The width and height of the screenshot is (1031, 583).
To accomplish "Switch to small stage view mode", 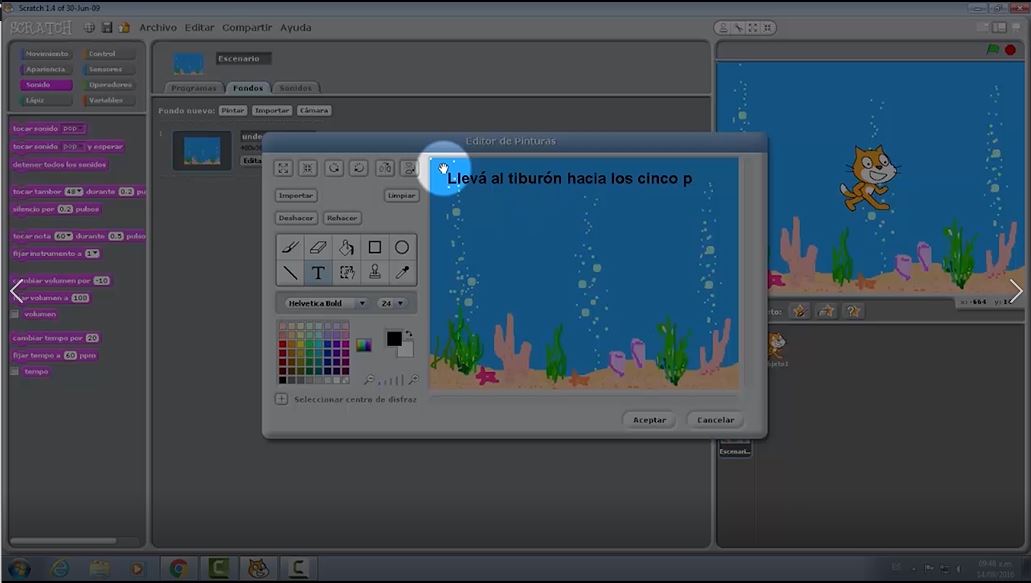I will click(983, 28).
